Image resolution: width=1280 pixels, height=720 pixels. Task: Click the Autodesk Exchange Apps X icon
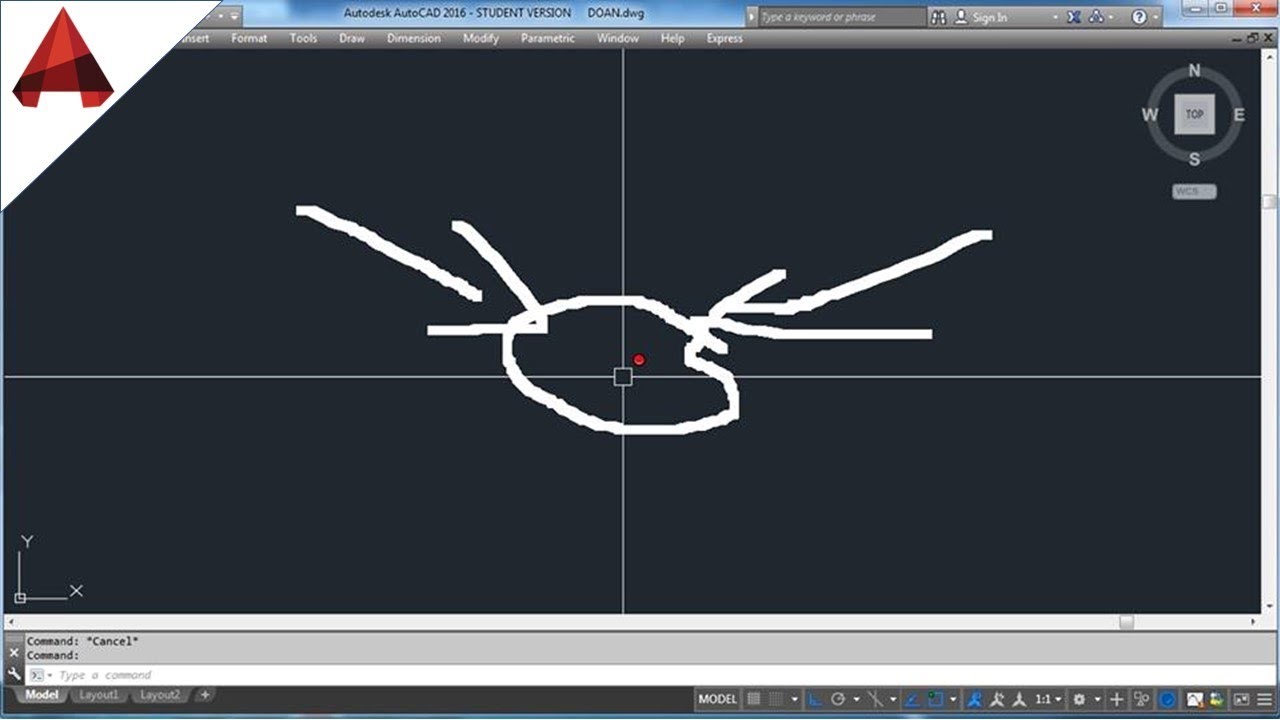[1074, 17]
